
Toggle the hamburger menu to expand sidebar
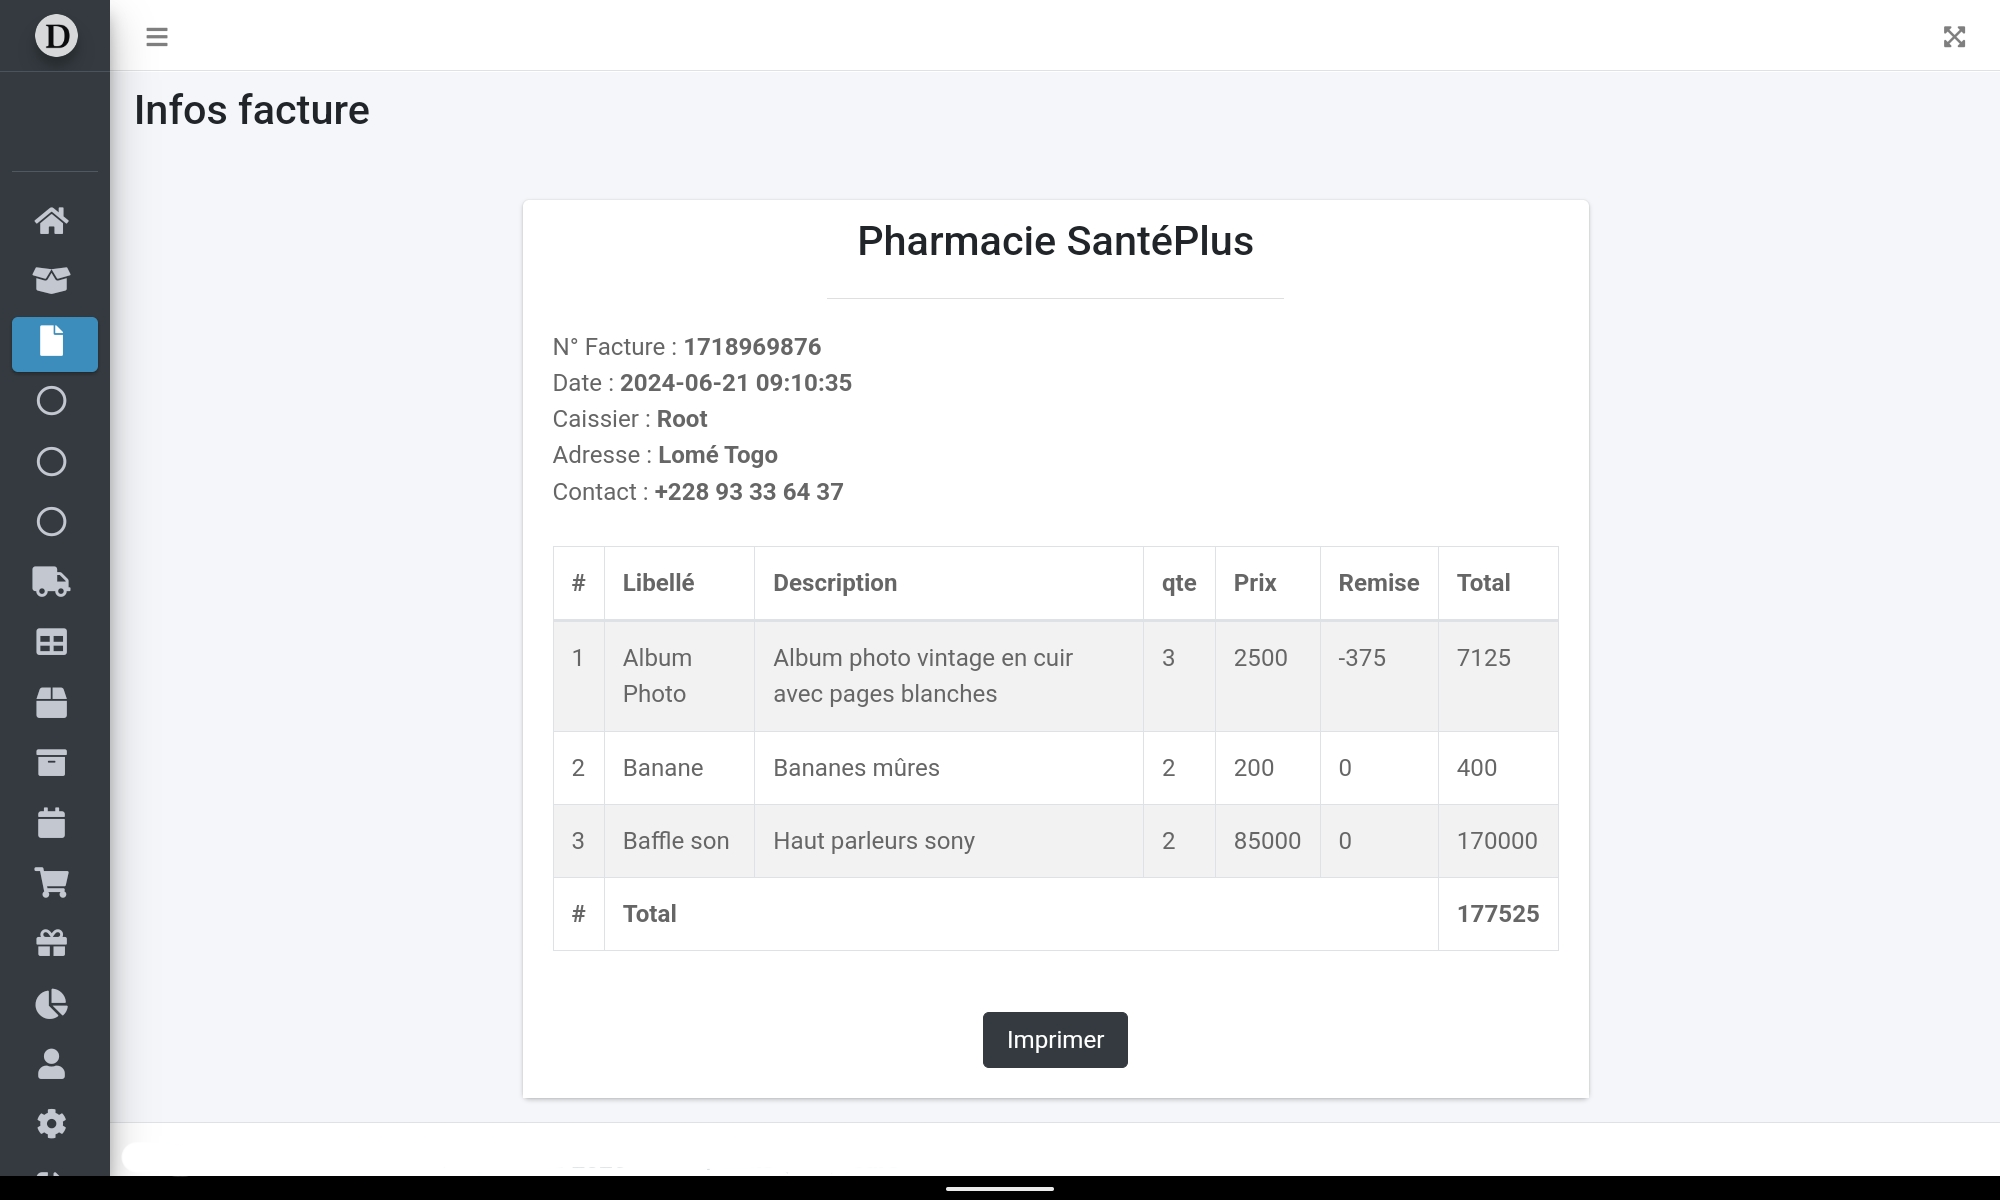pyautogui.click(x=157, y=37)
